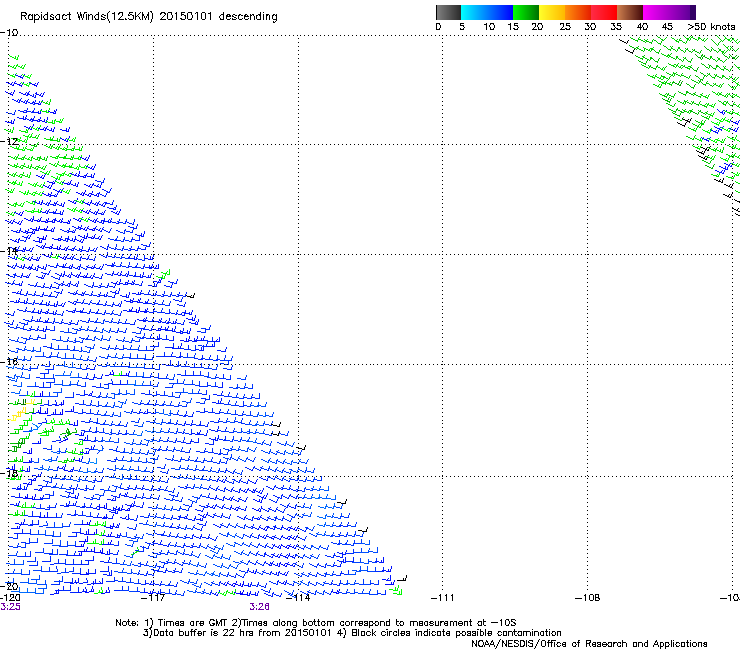Pick the brown 35-40 knots color bar segment

630,12
